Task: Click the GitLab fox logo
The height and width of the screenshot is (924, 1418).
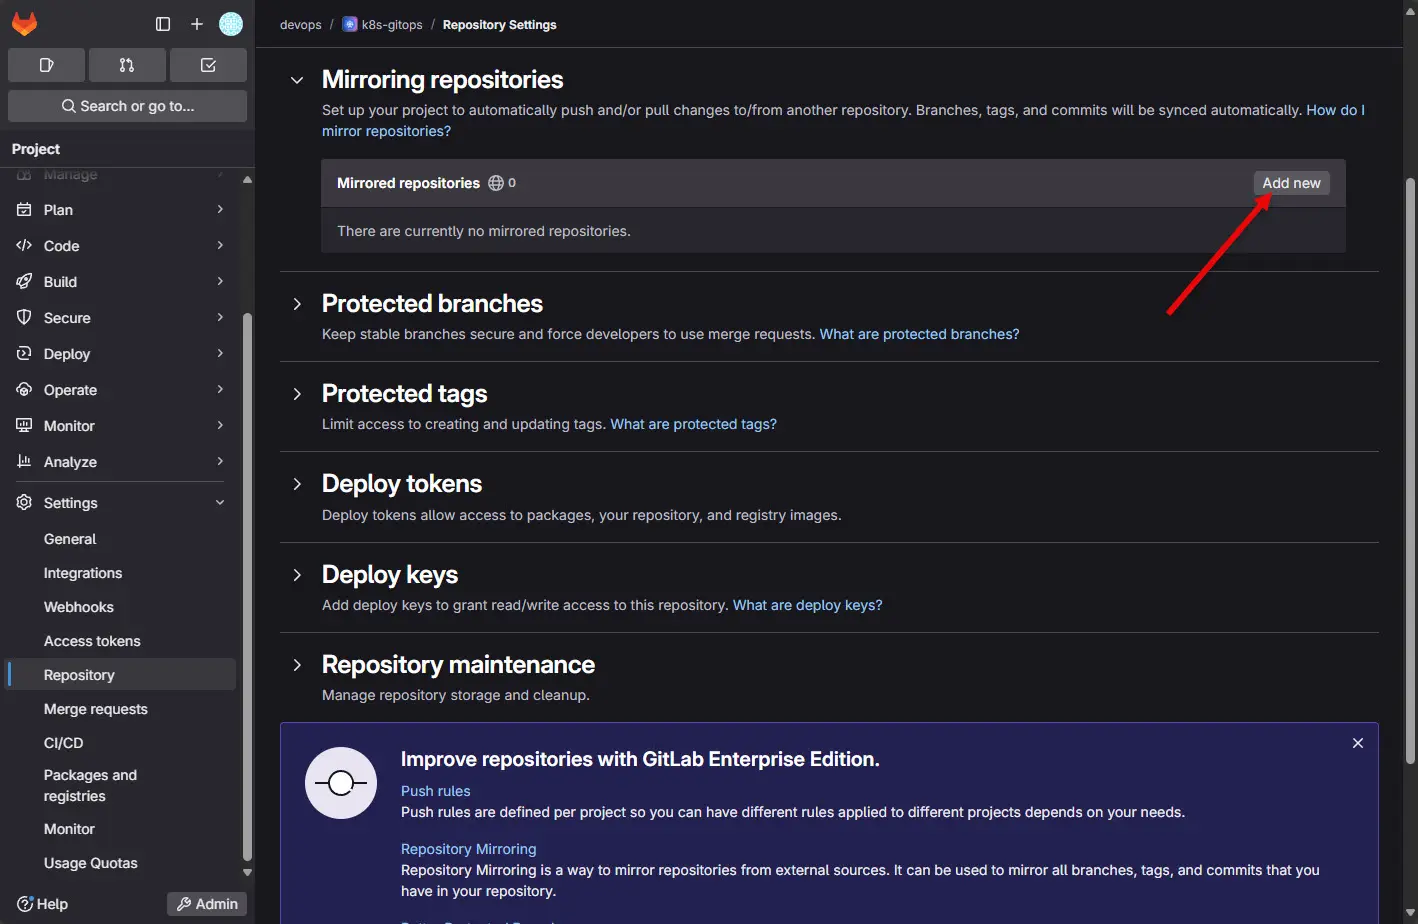Action: (24, 24)
